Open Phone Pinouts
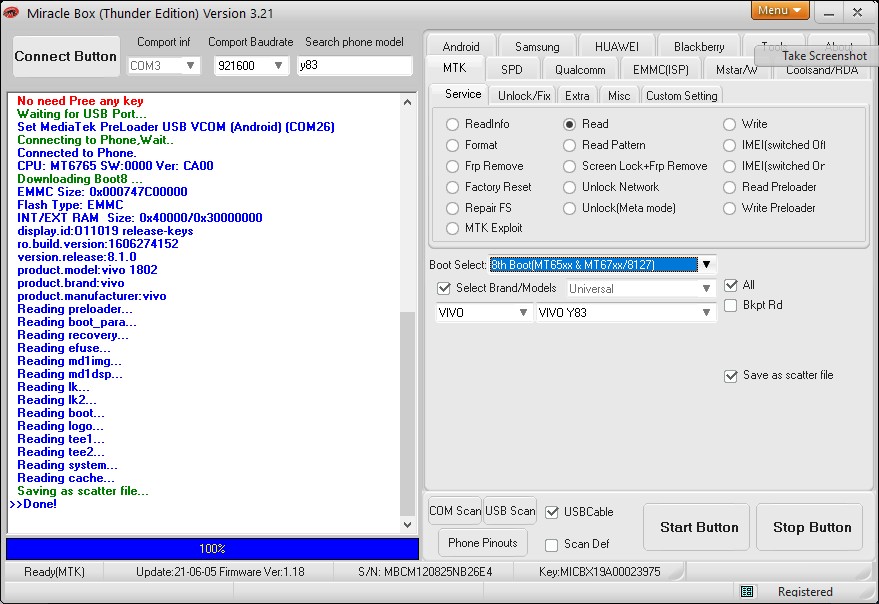 (483, 542)
